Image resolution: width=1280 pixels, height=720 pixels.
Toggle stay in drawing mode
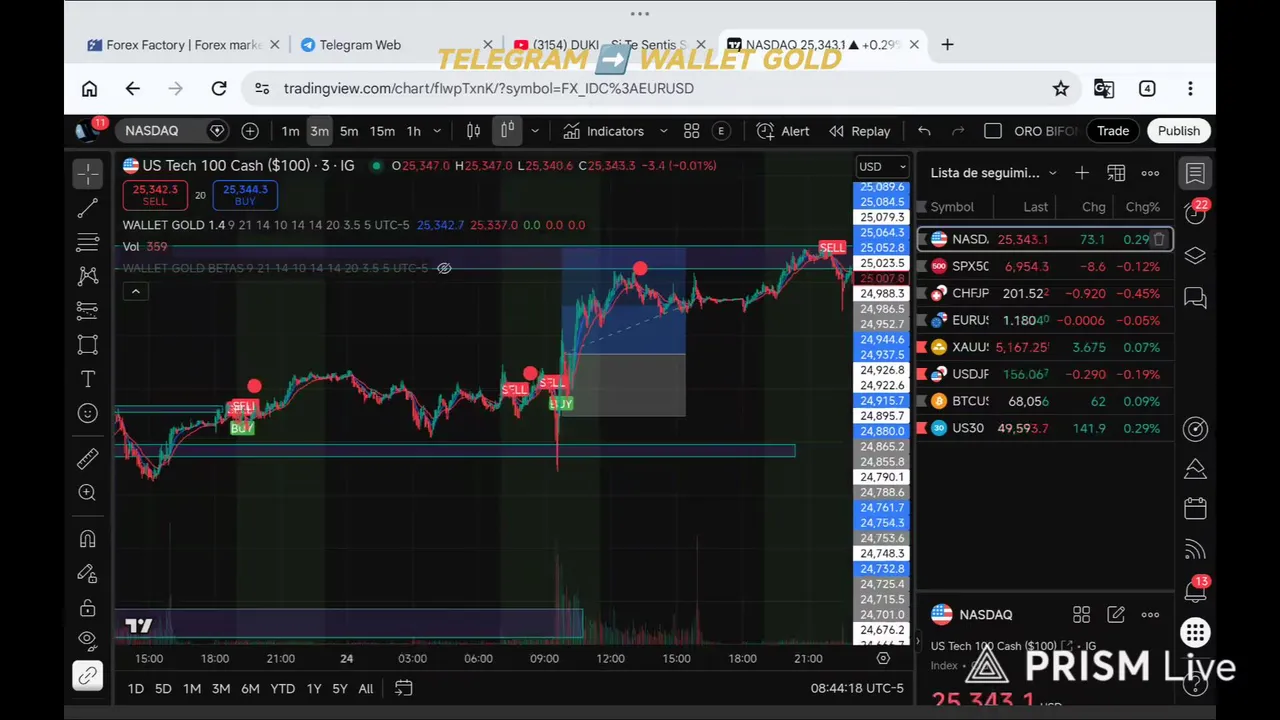(x=88, y=573)
